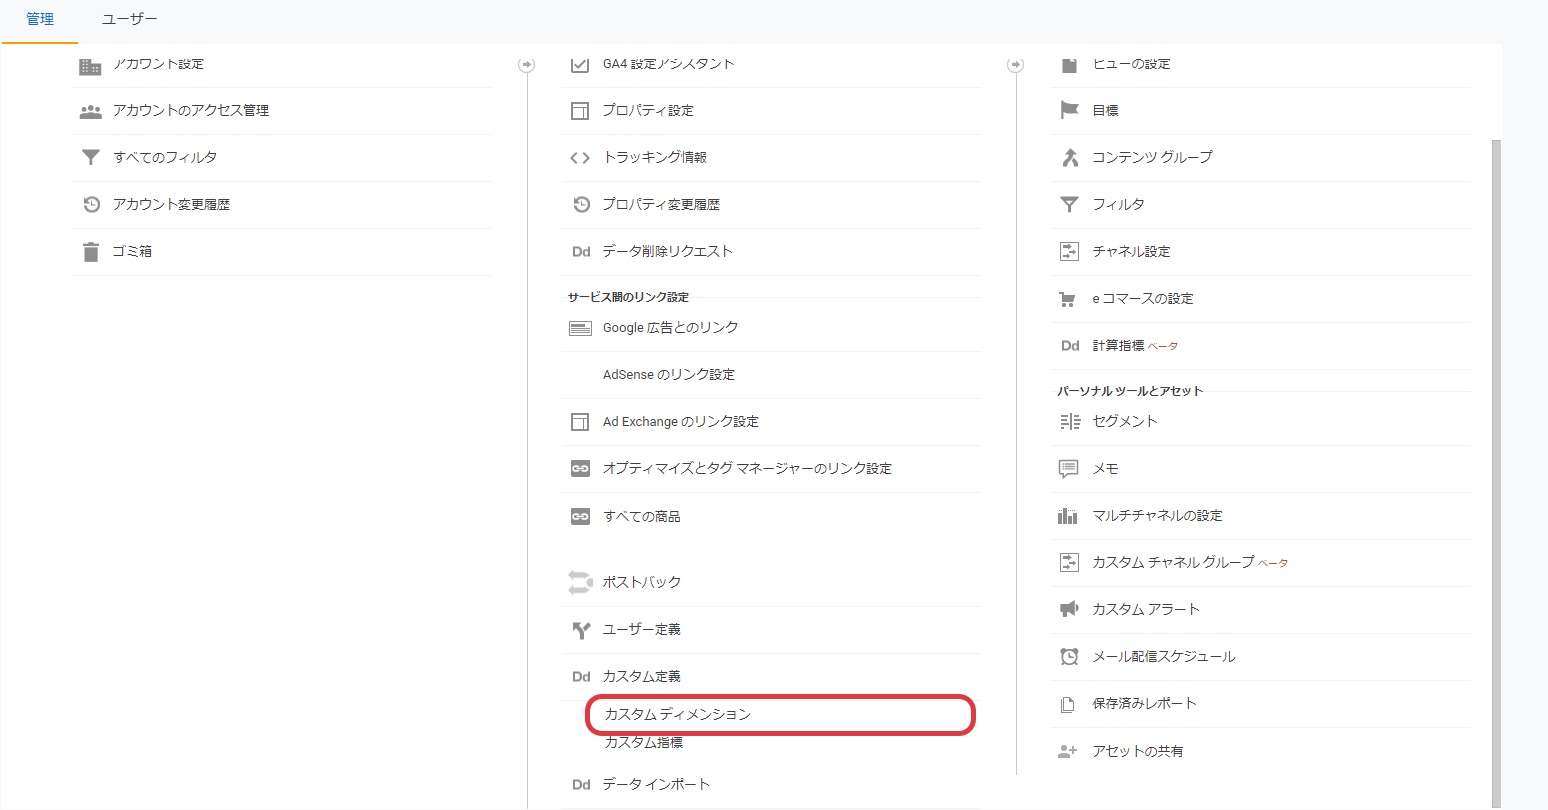Click the note icon beside メモ
This screenshot has width=1548, height=810.
(1069, 469)
